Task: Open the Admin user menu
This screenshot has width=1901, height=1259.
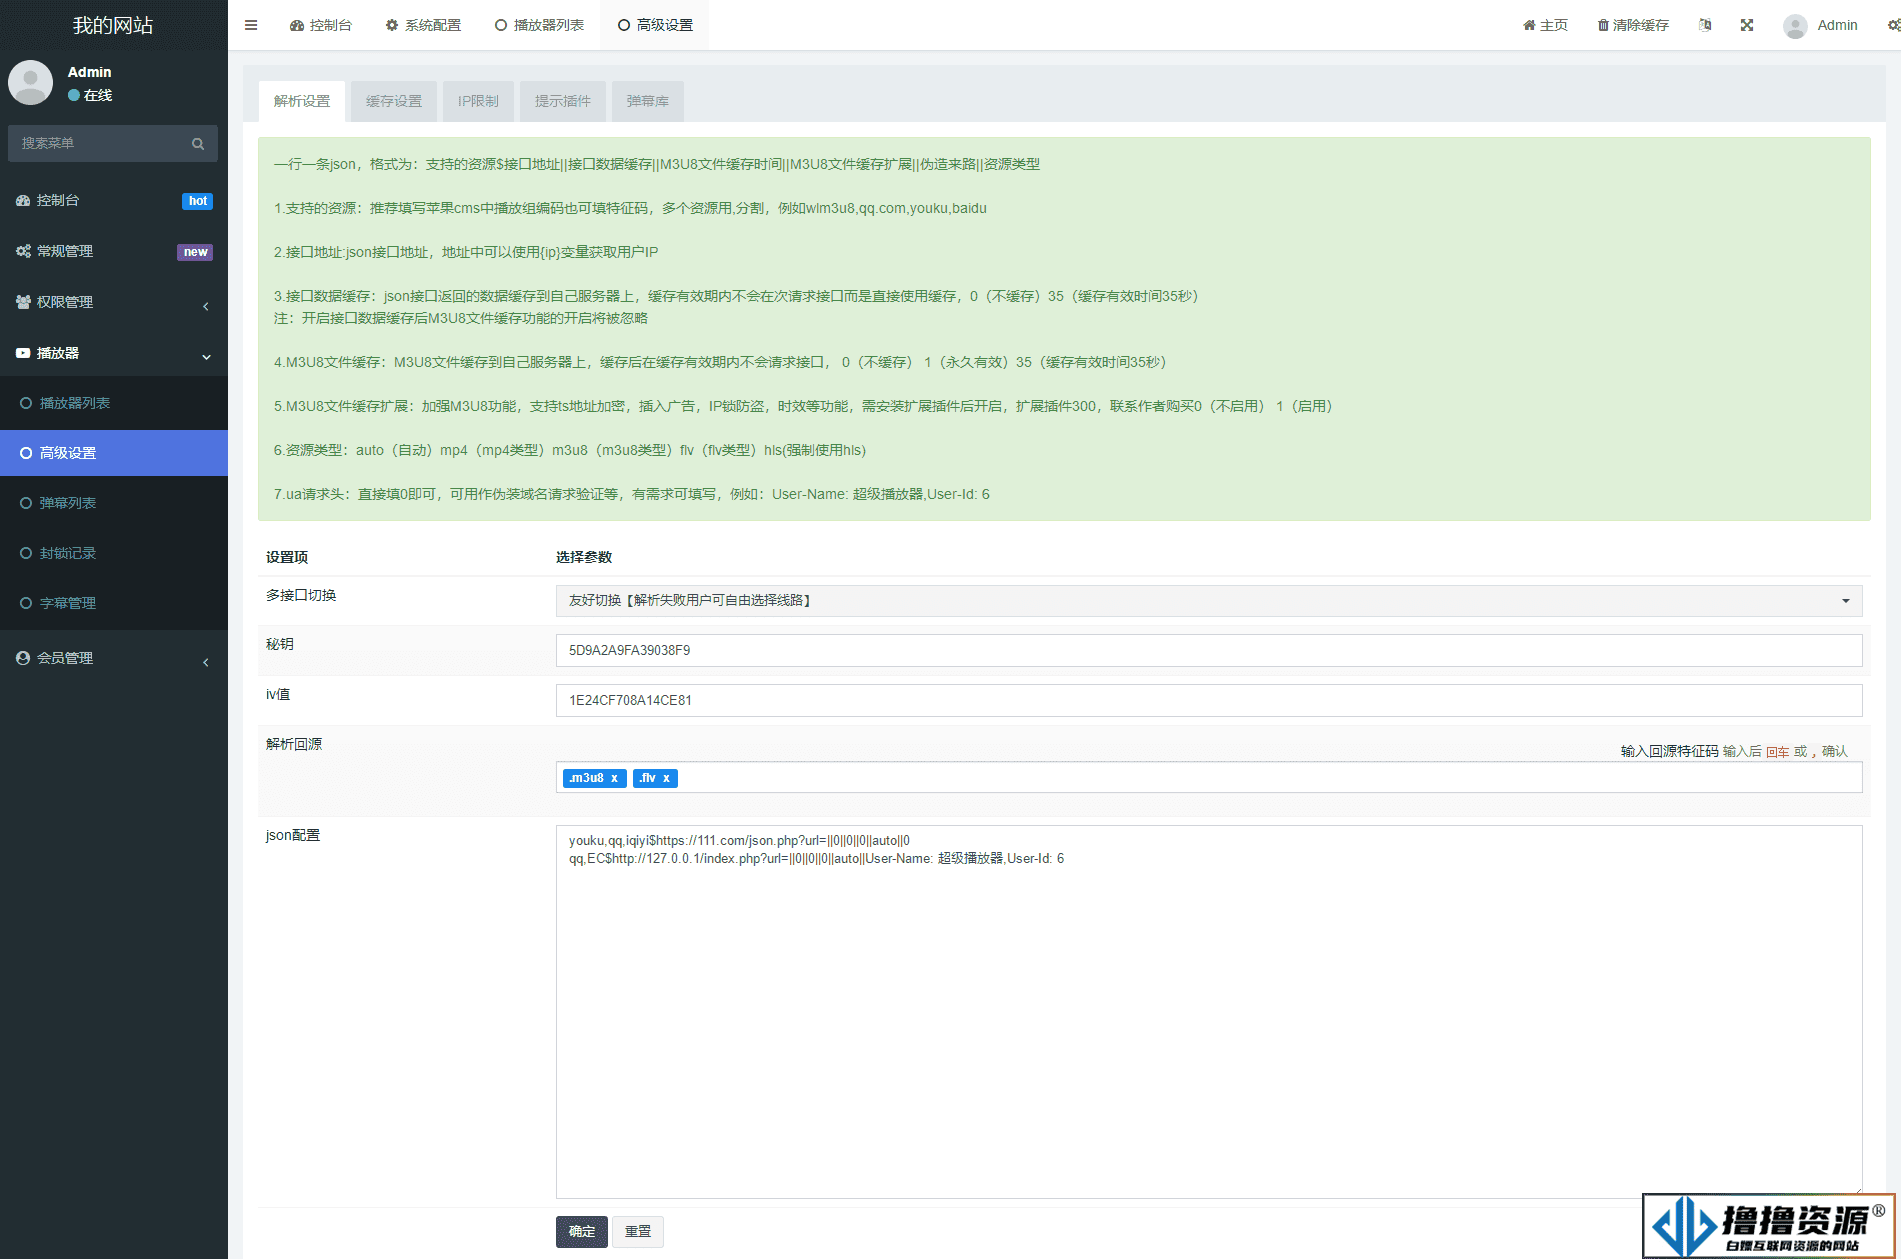Action: coord(1821,25)
